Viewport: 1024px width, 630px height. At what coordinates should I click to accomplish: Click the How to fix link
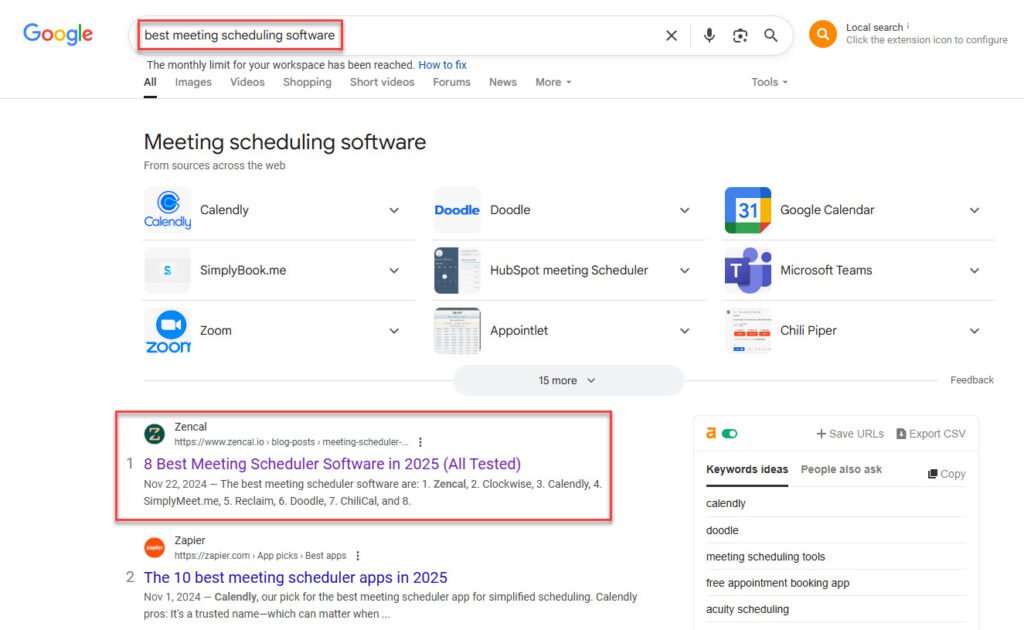click(x=442, y=65)
